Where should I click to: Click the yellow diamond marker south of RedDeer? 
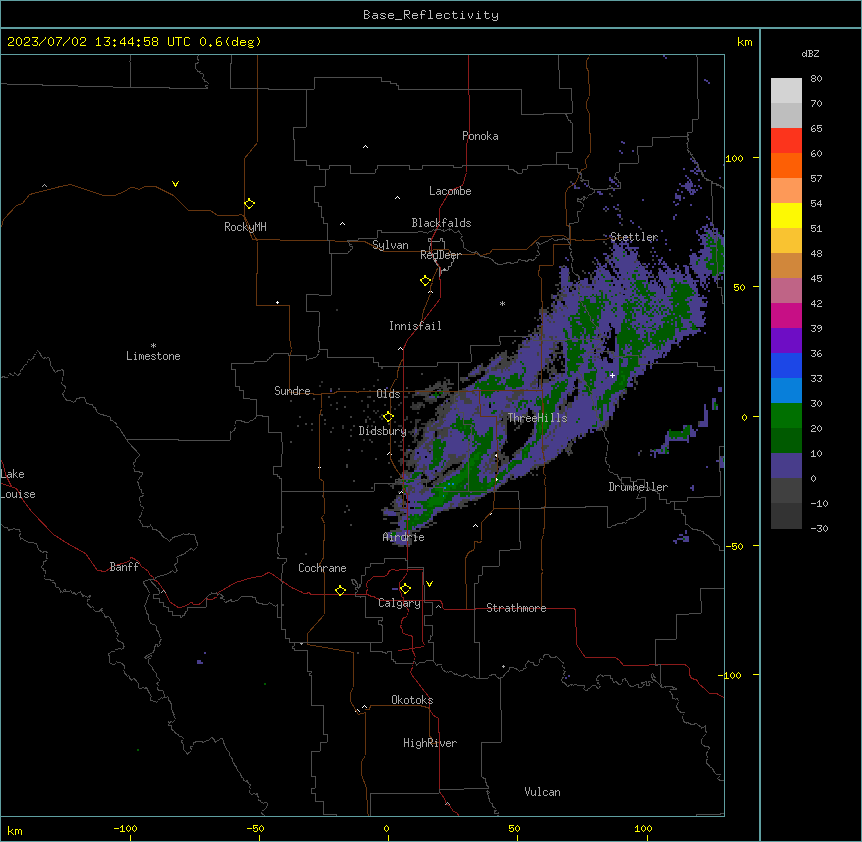point(425,281)
